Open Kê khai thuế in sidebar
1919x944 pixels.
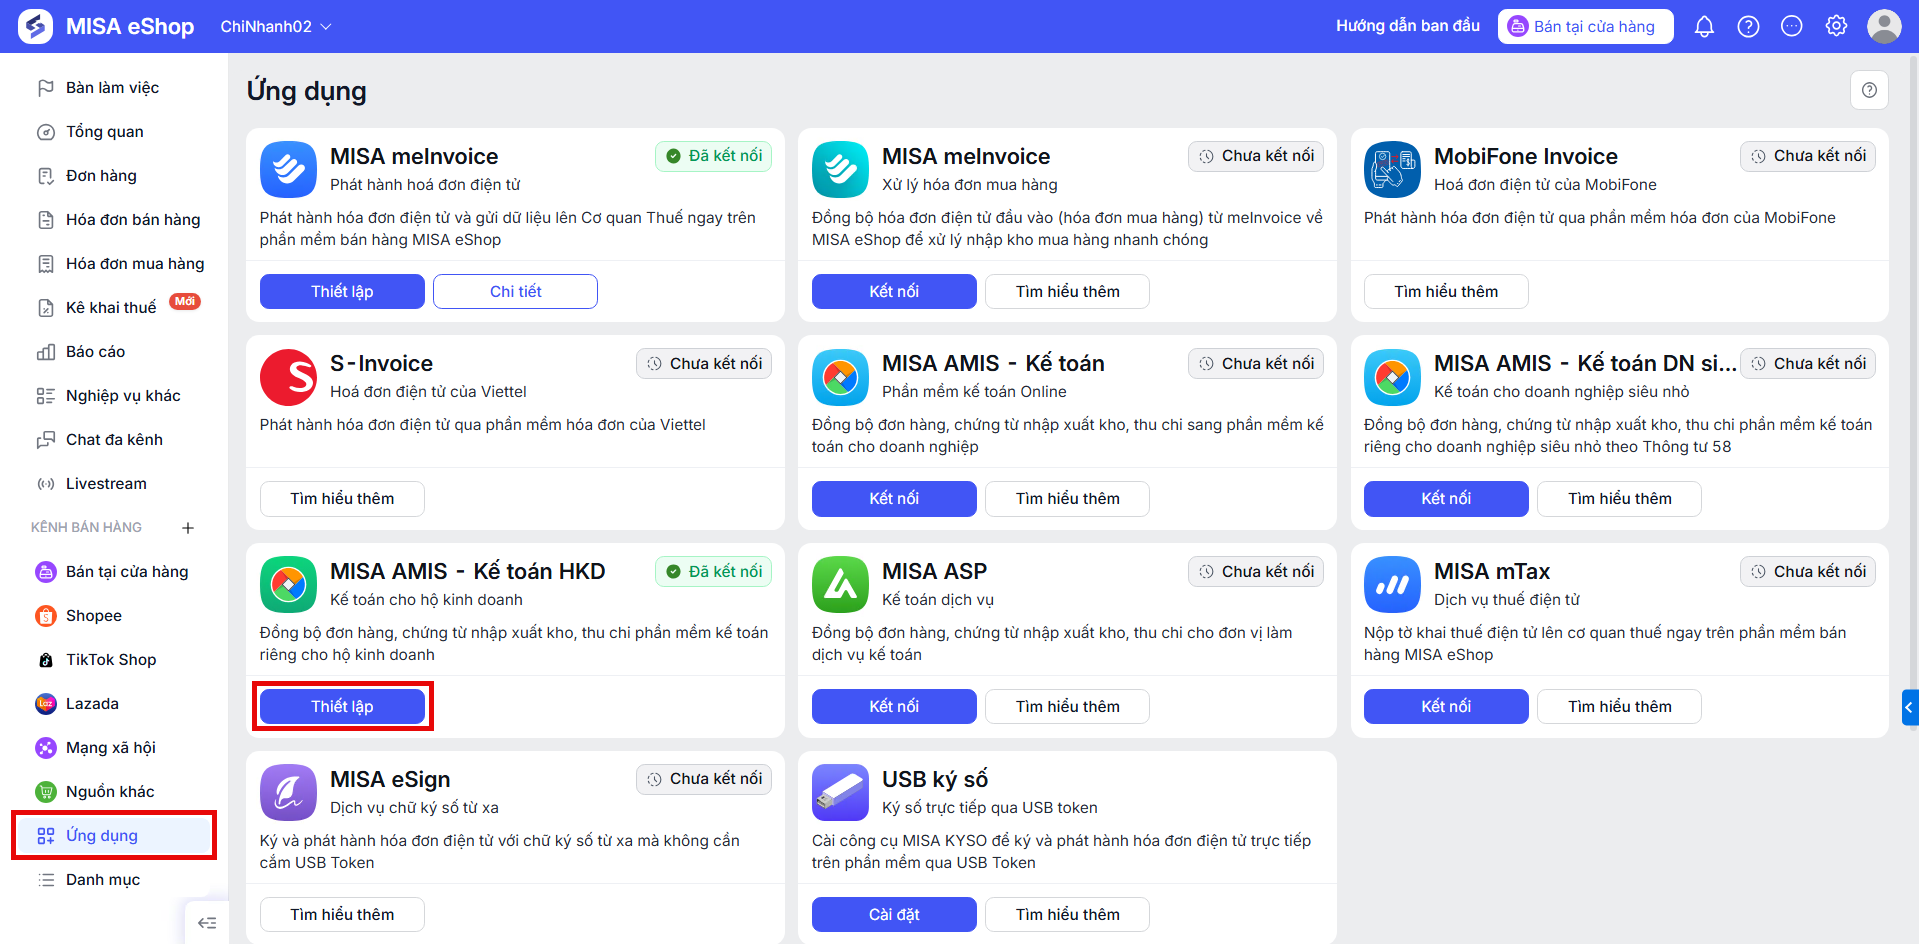pyautogui.click(x=114, y=308)
